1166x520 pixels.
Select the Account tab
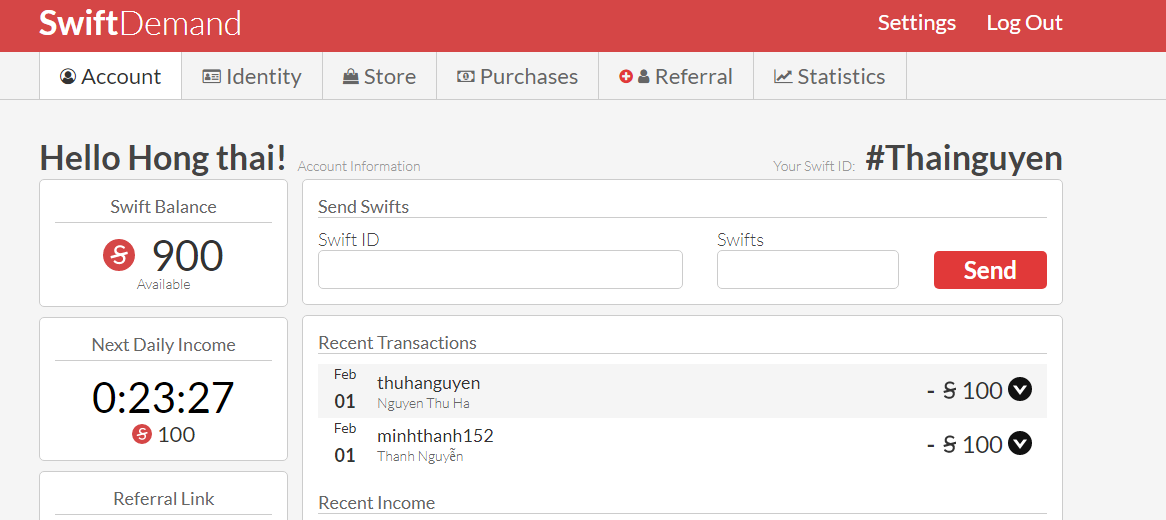(111, 77)
